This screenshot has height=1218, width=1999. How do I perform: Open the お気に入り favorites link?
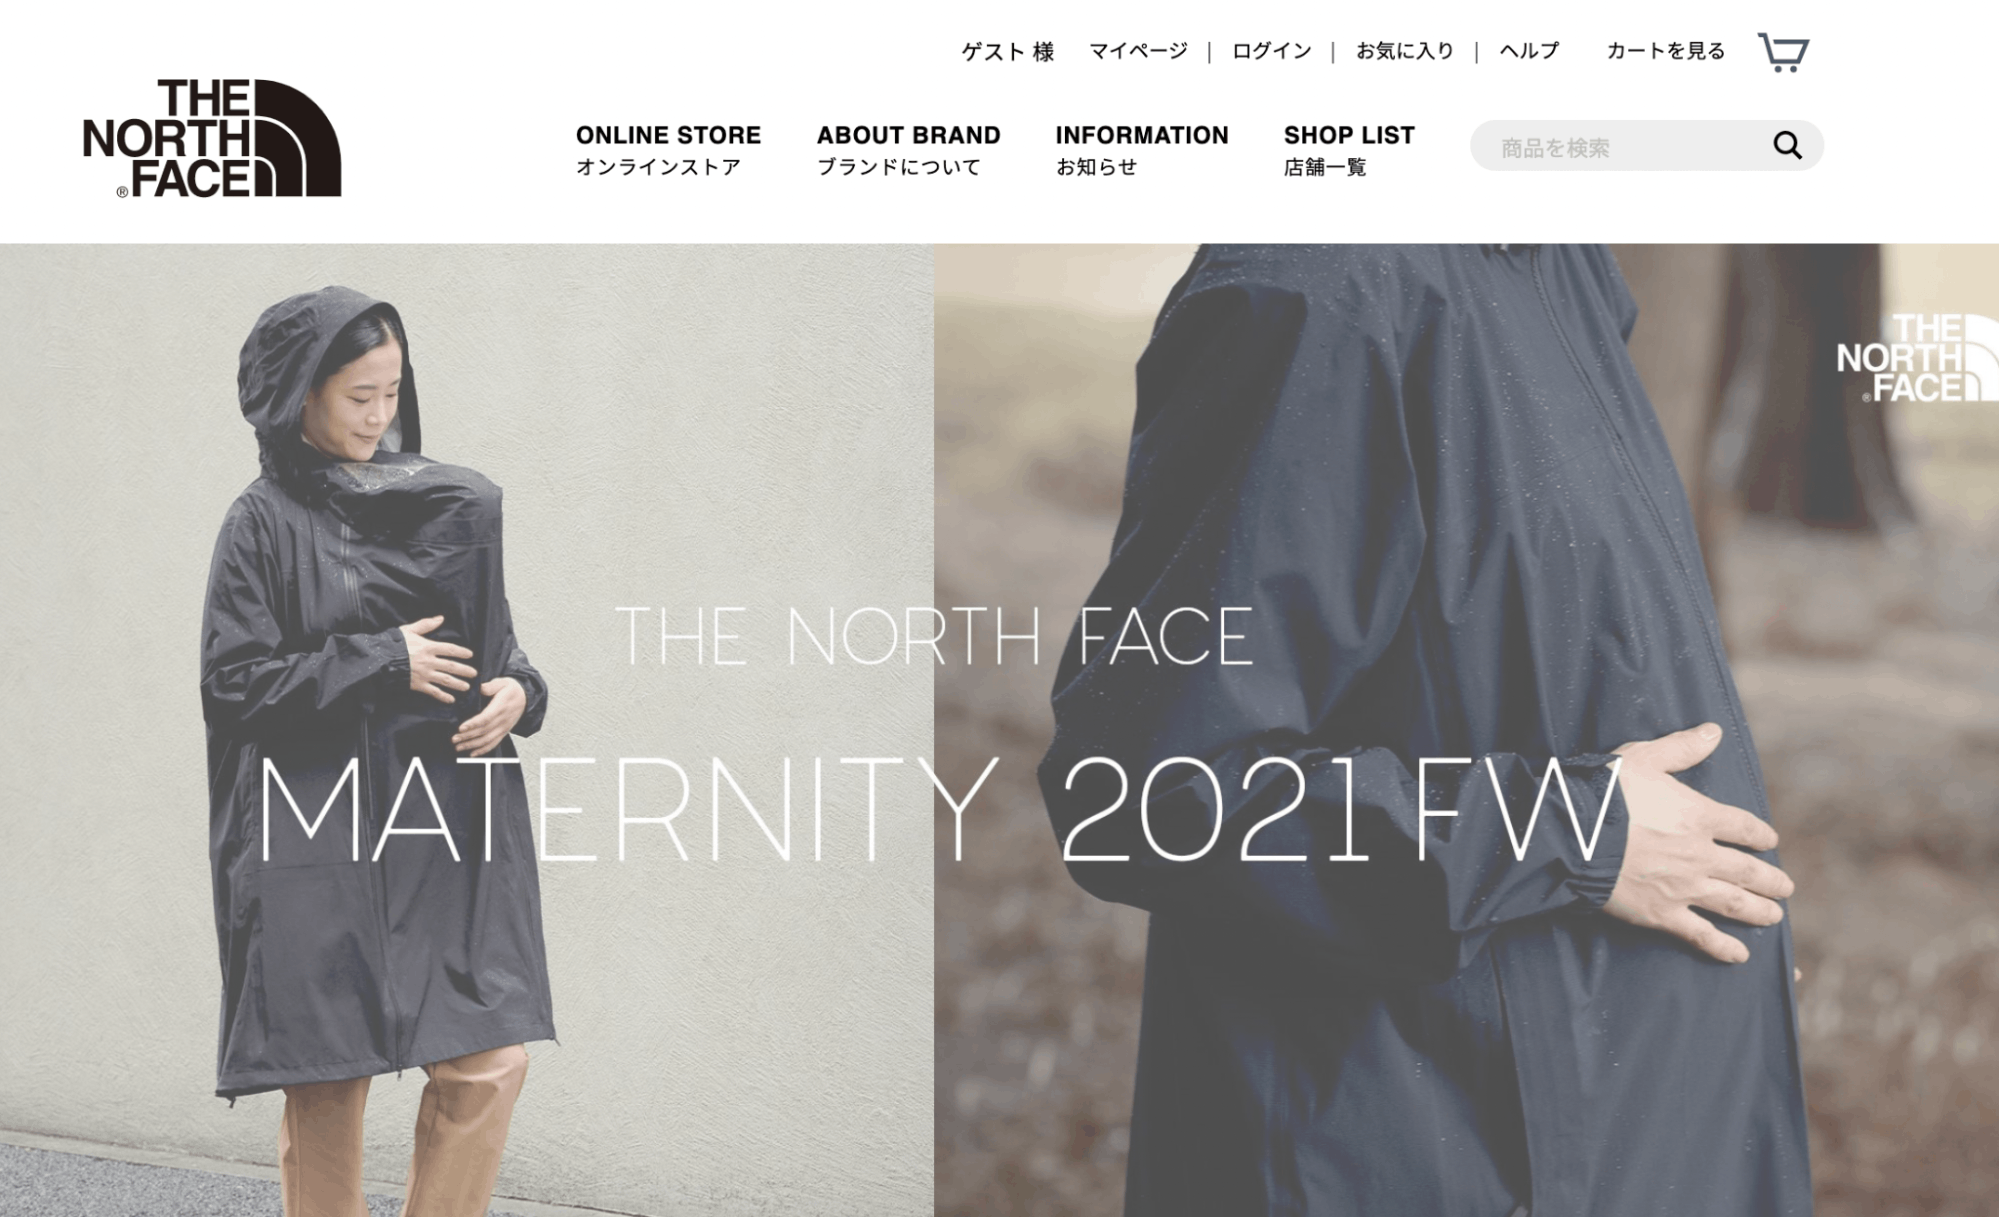pyautogui.click(x=1405, y=51)
